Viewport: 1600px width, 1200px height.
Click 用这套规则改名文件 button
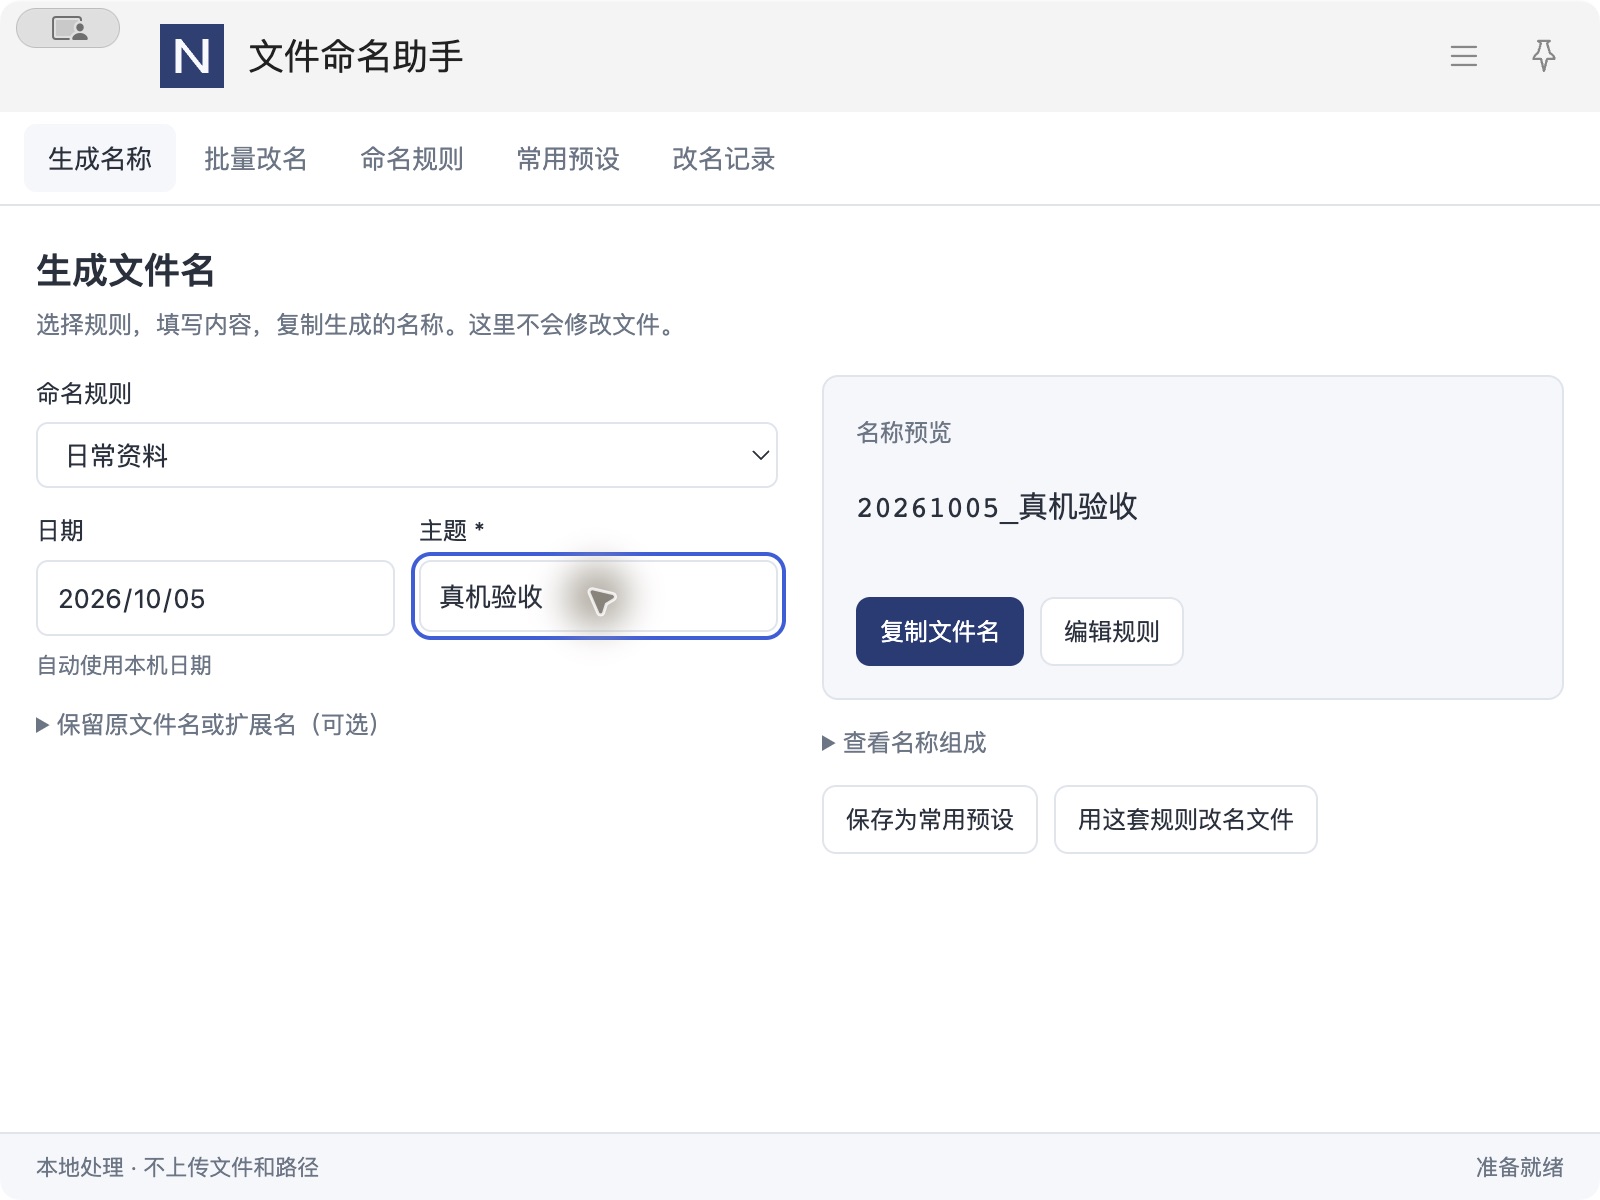1186,819
